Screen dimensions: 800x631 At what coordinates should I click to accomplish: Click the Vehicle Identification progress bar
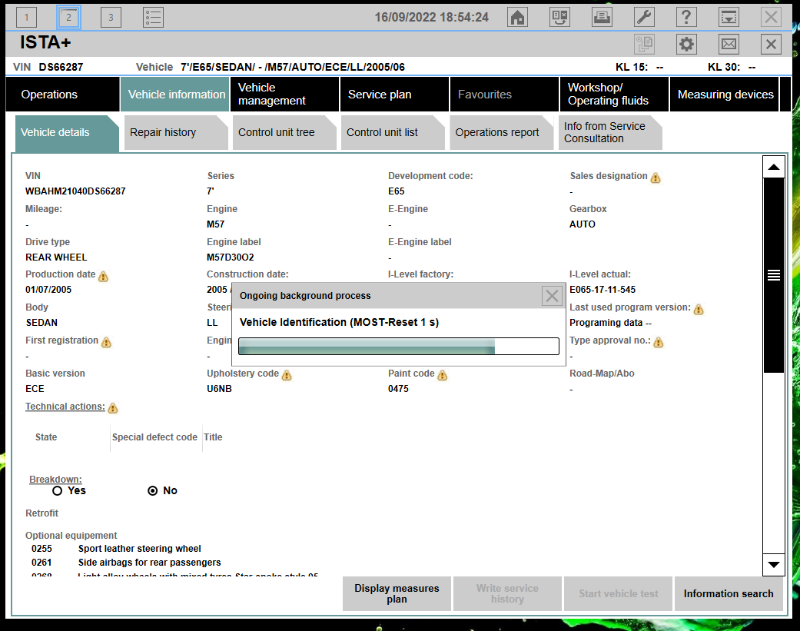[x=398, y=346]
